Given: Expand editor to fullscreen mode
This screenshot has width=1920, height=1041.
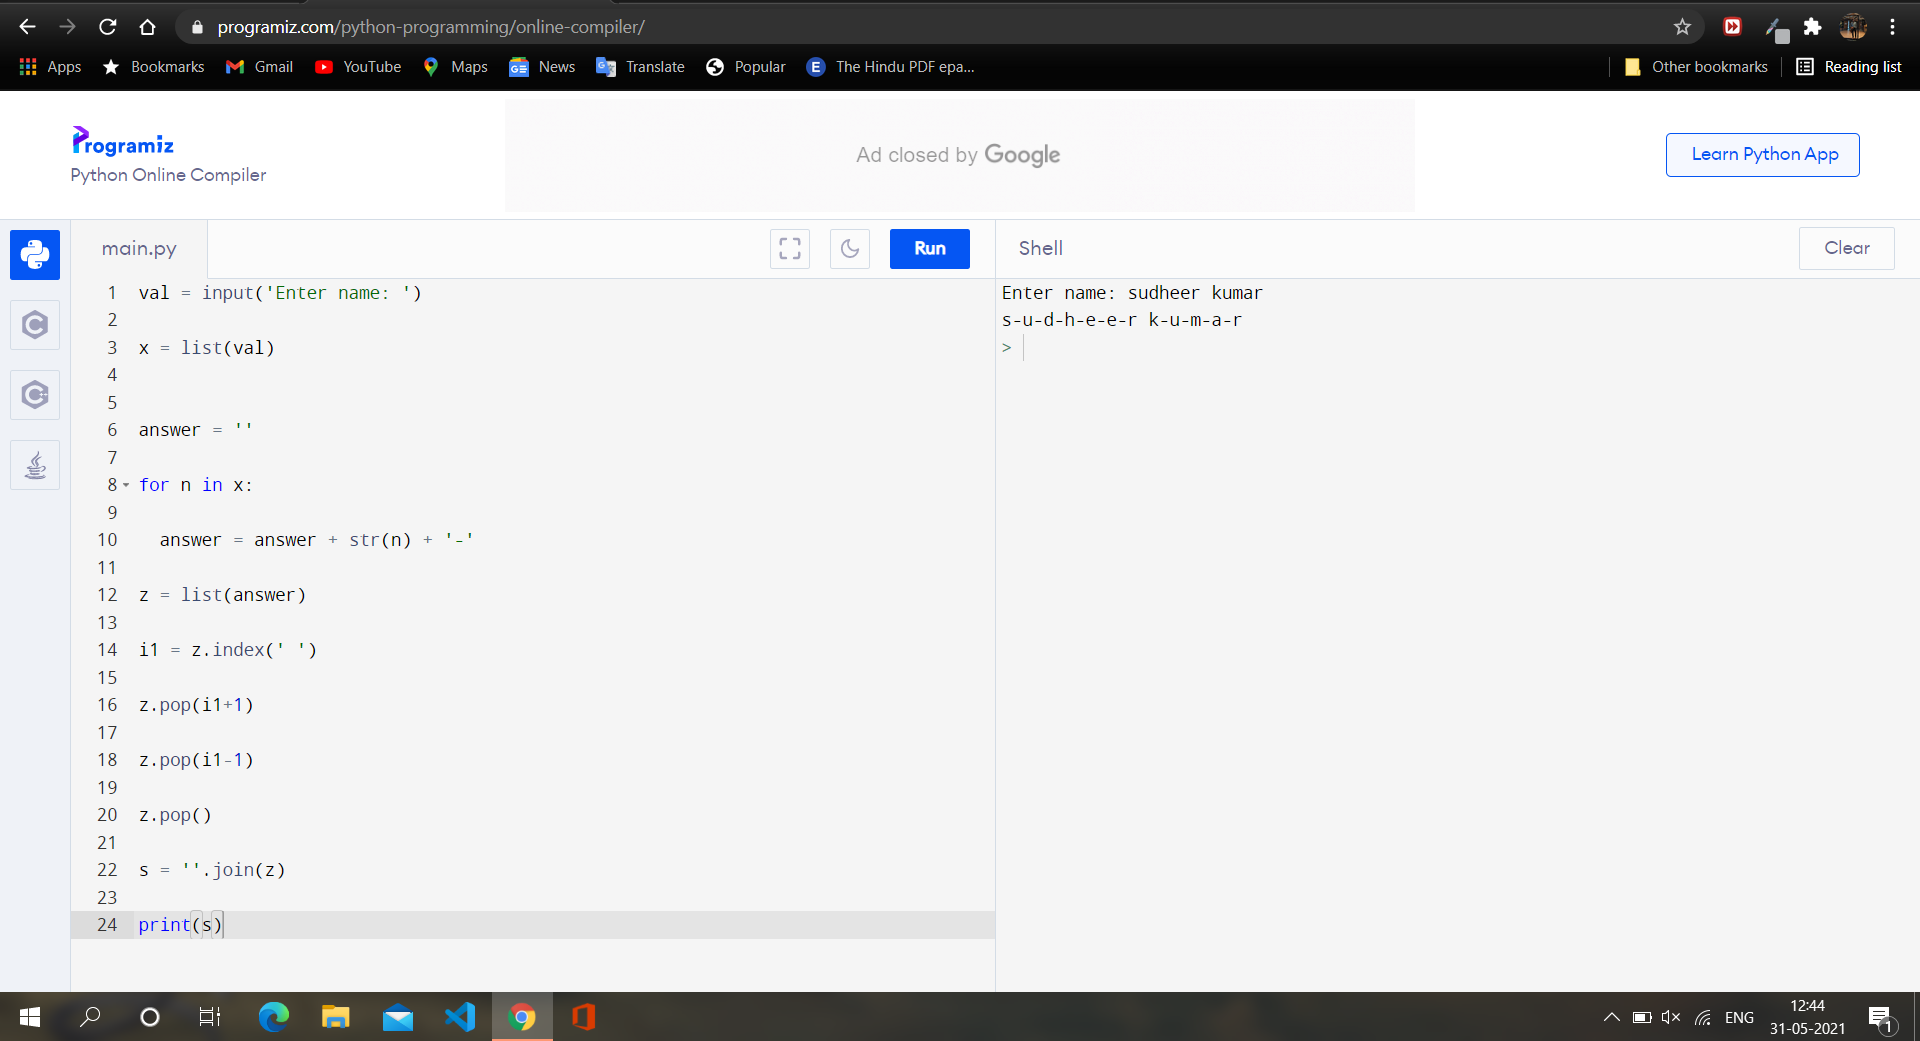Looking at the screenshot, I should coord(790,249).
